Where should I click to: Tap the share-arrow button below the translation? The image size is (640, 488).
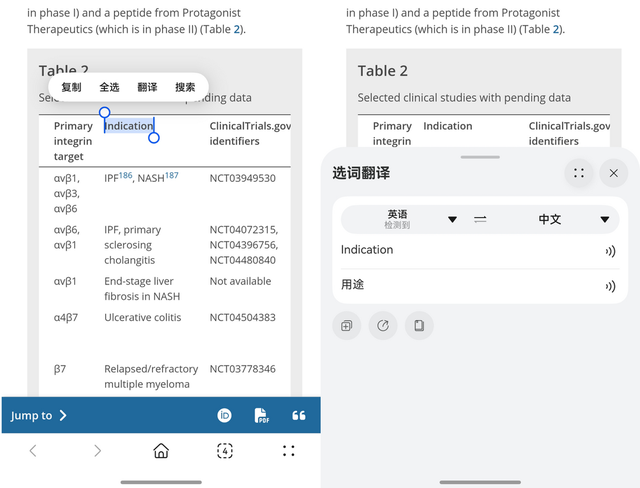(383, 325)
